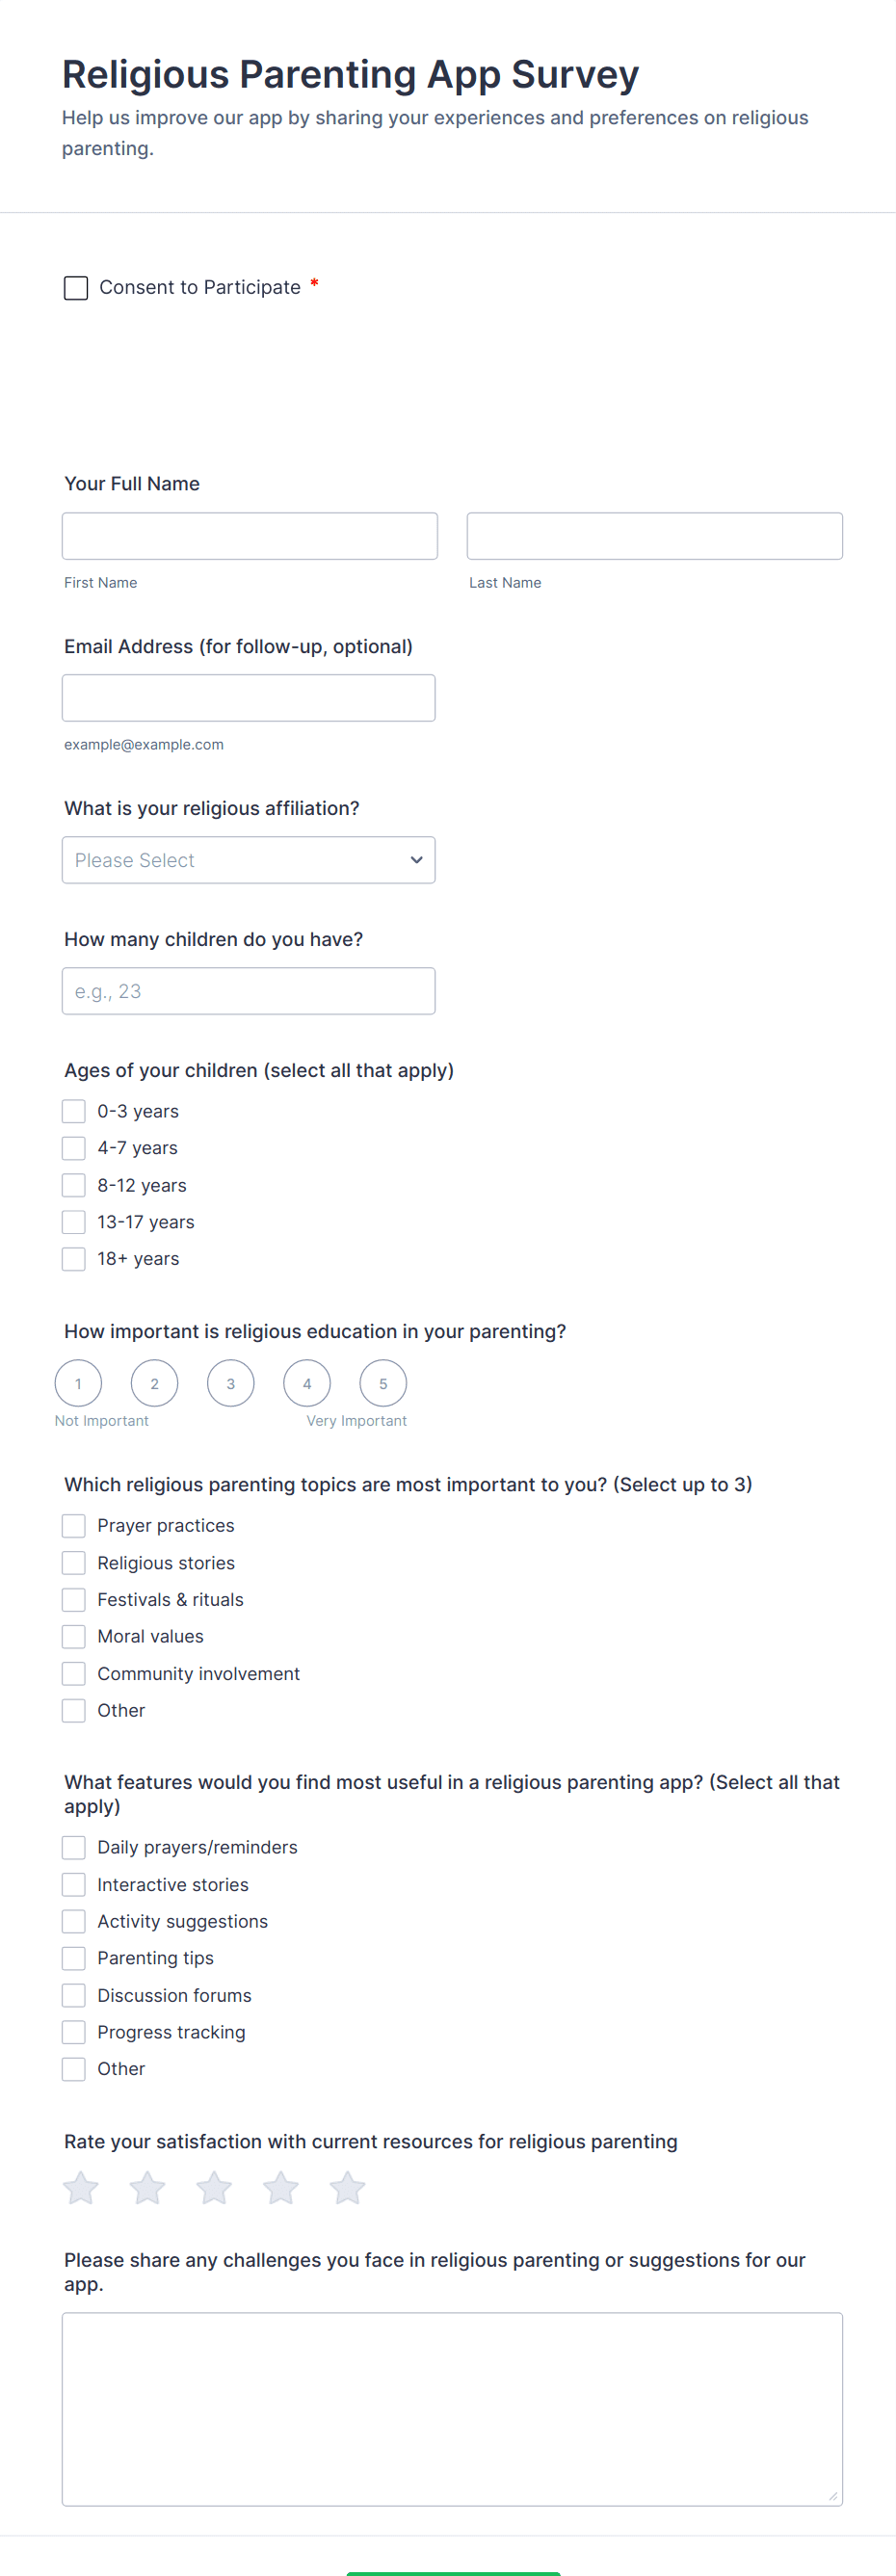Click the first satisfaction star

tap(81, 2188)
